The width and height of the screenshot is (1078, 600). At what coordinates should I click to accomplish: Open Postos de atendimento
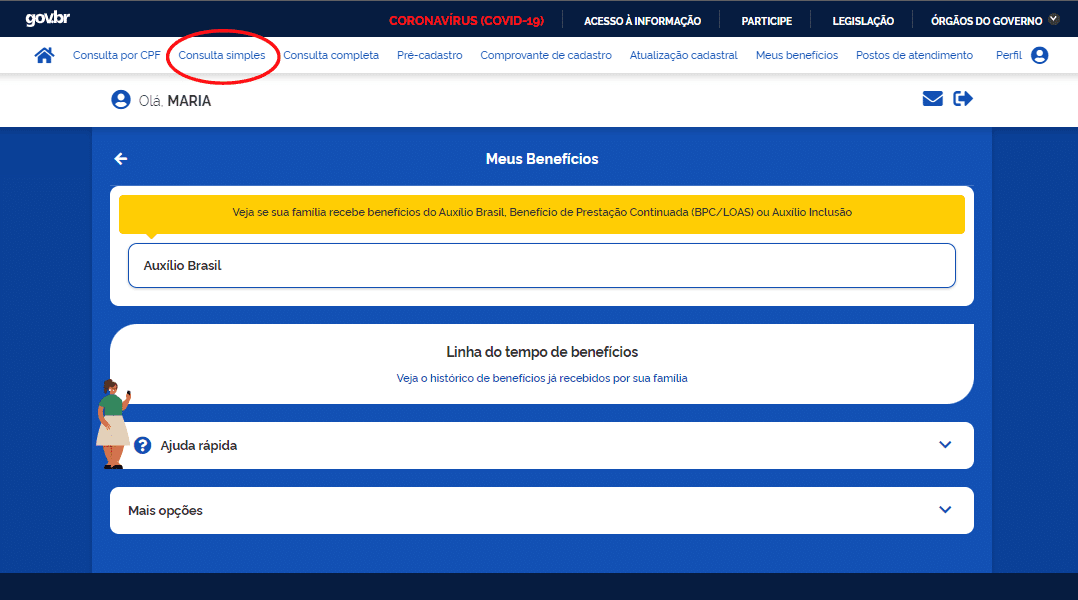point(914,55)
